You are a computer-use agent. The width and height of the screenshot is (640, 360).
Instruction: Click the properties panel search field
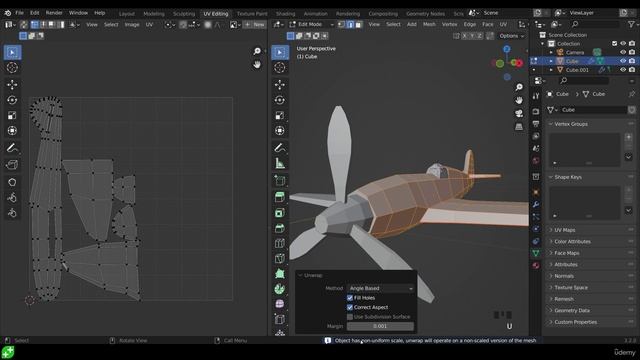[x=584, y=80]
